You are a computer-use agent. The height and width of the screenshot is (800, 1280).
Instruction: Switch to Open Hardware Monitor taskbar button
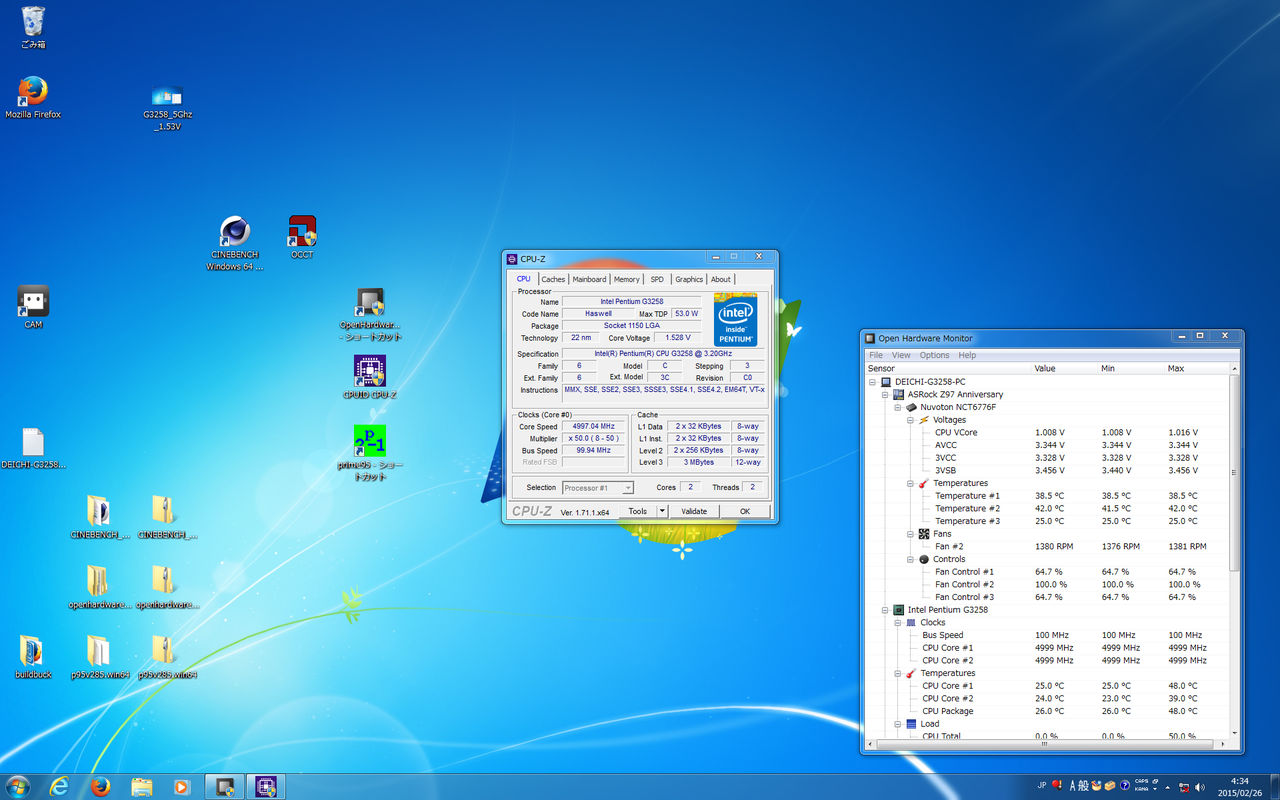point(224,787)
